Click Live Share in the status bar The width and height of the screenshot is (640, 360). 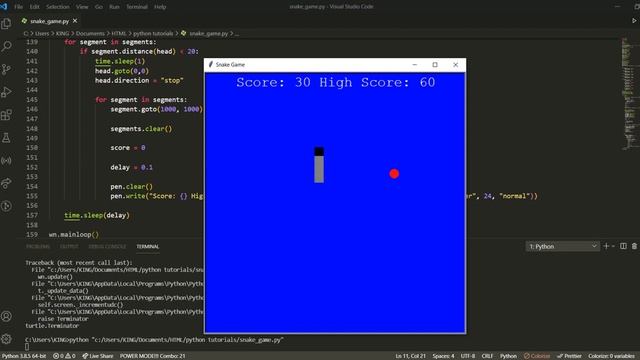98,356
